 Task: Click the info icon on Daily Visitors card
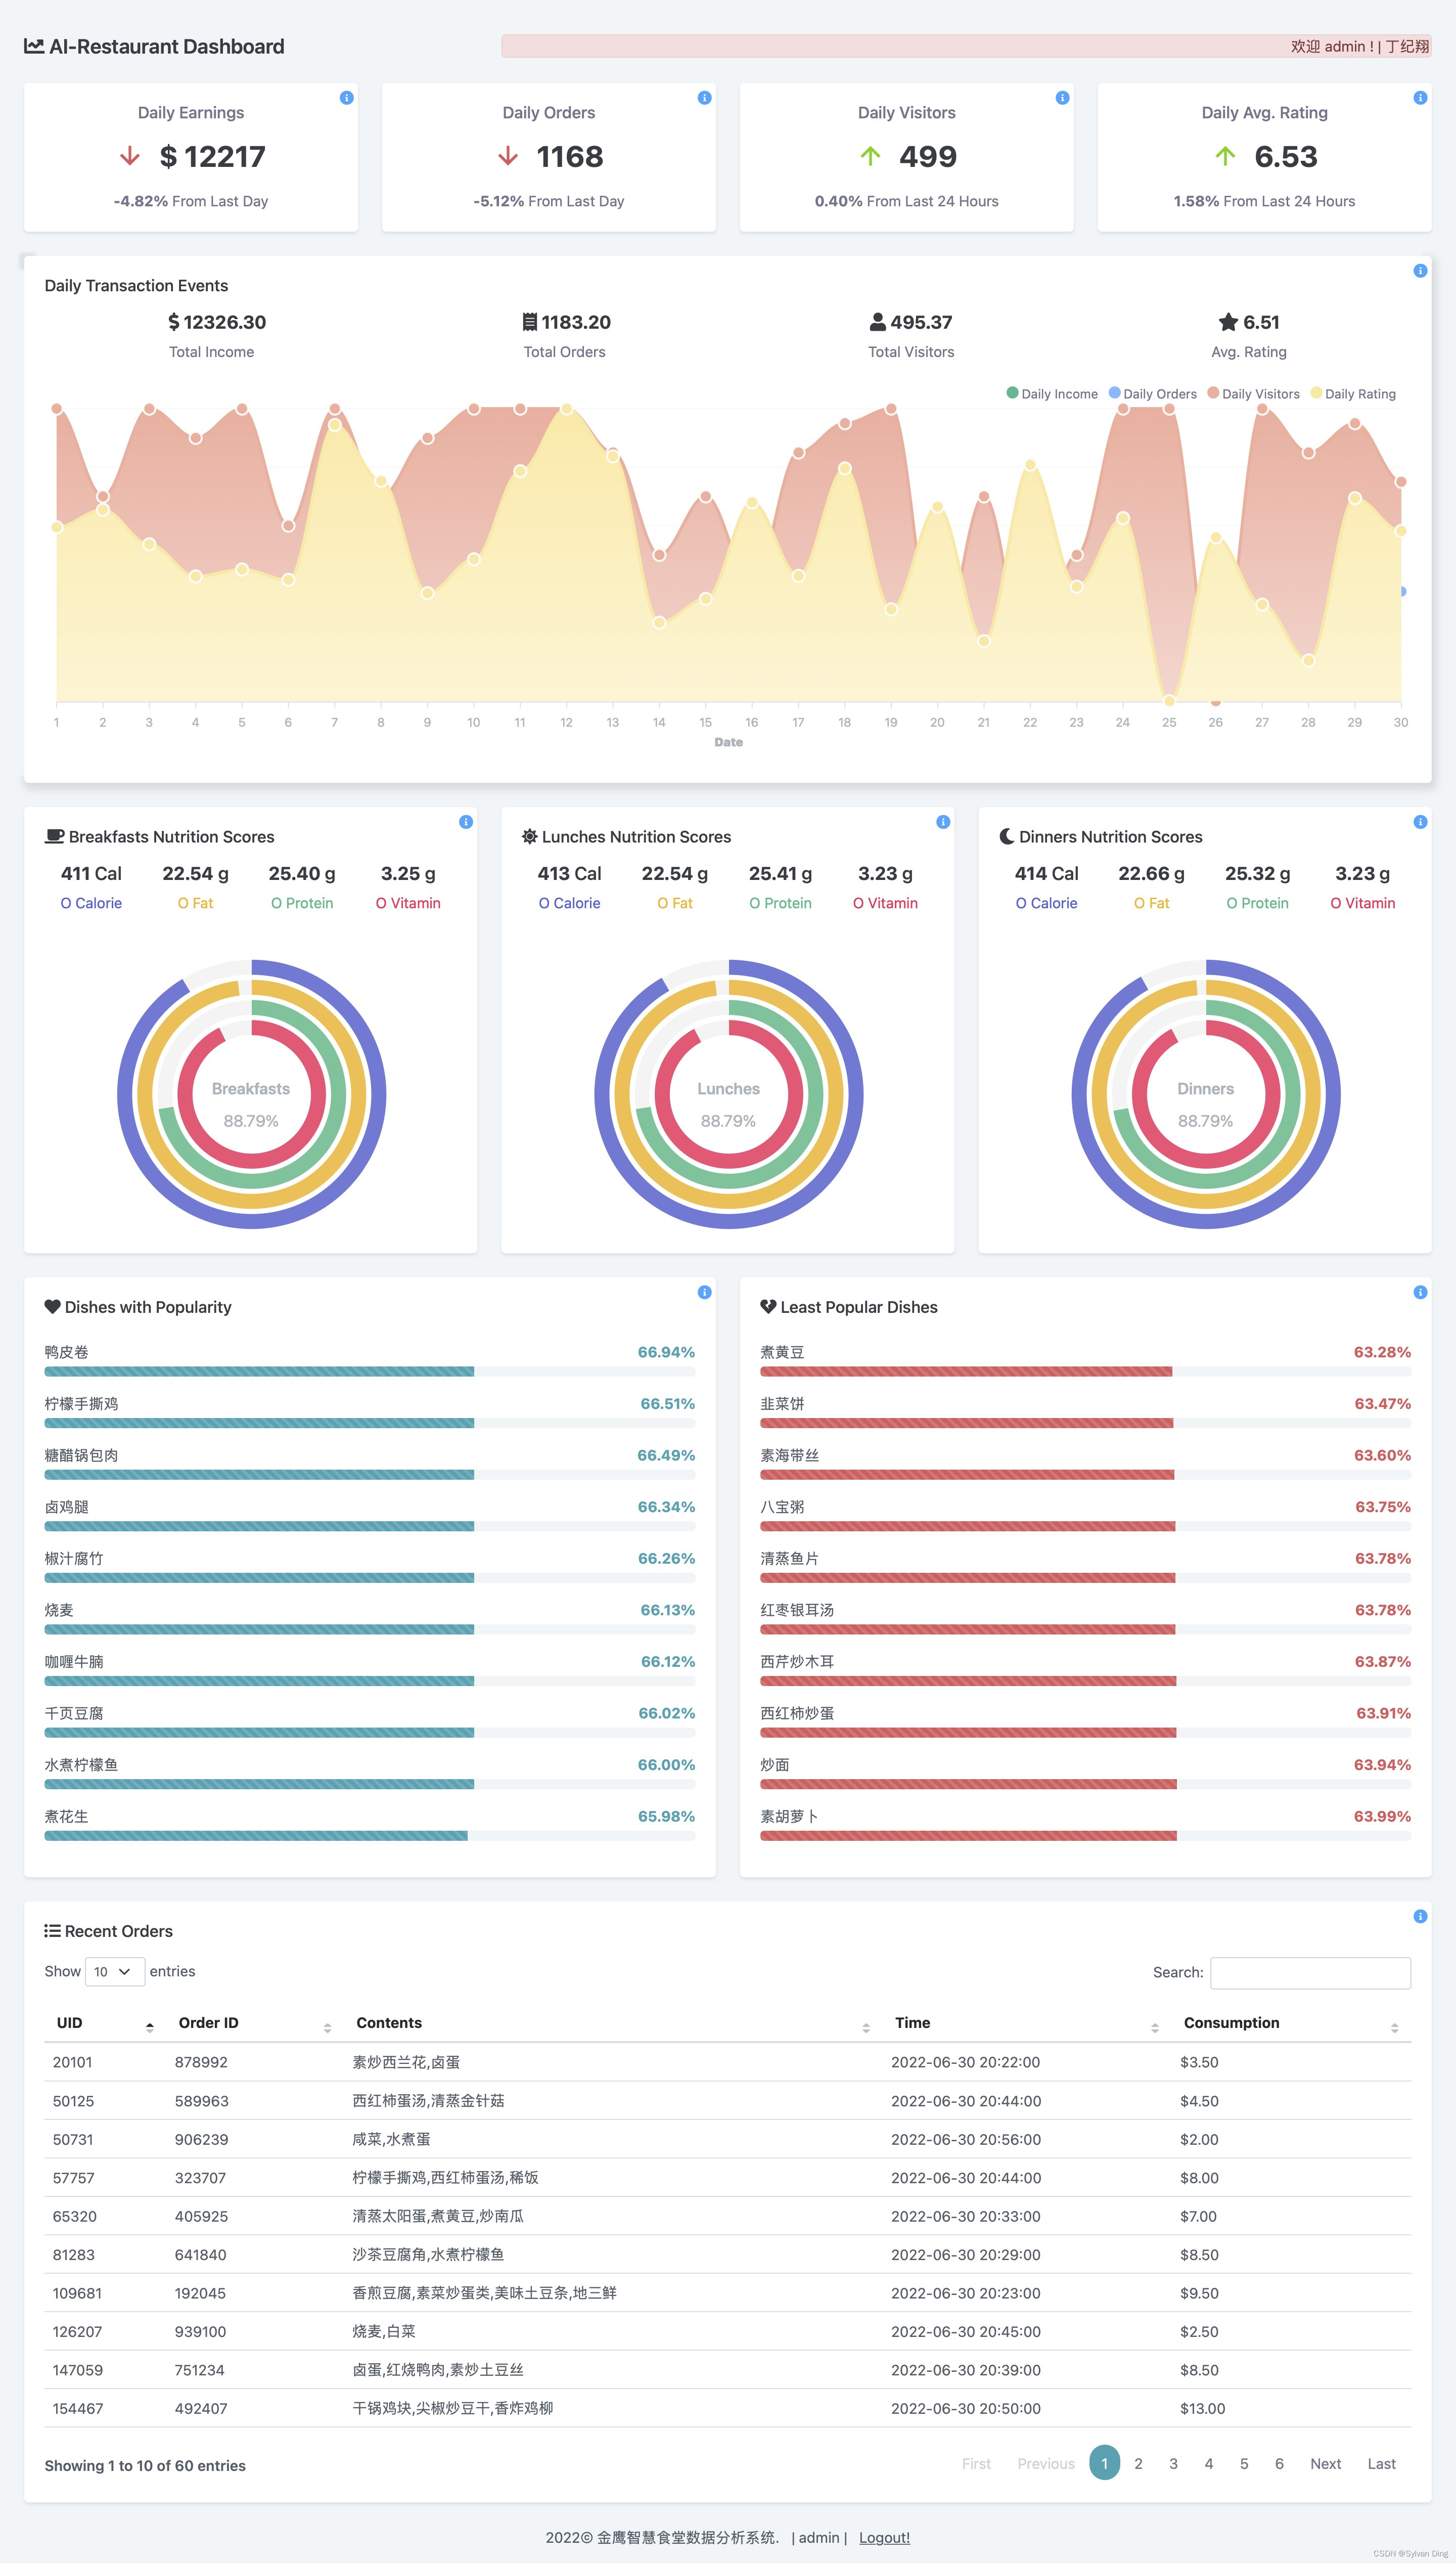point(1062,98)
